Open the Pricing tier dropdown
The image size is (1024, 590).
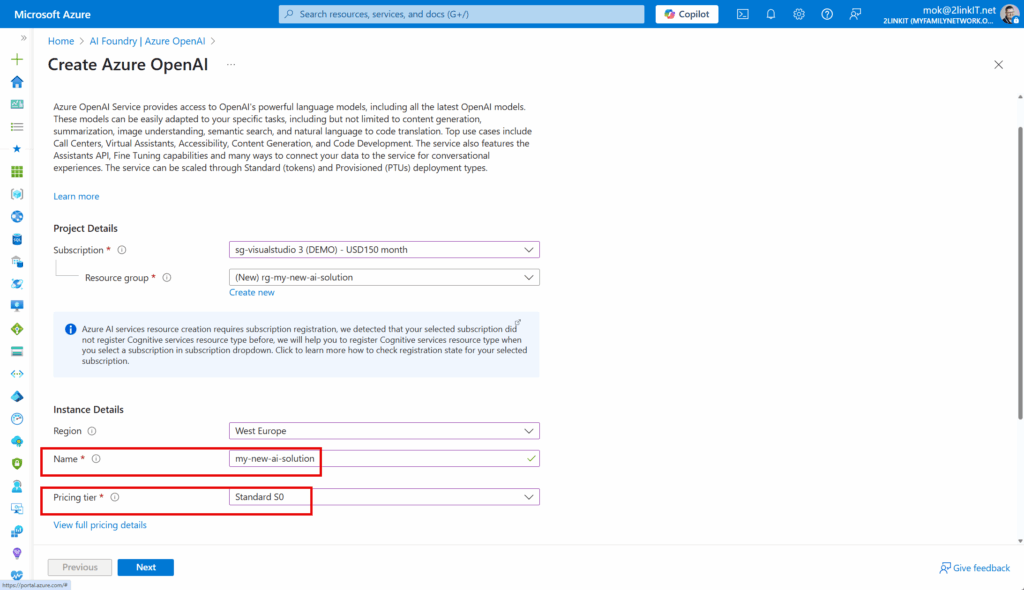click(x=384, y=497)
